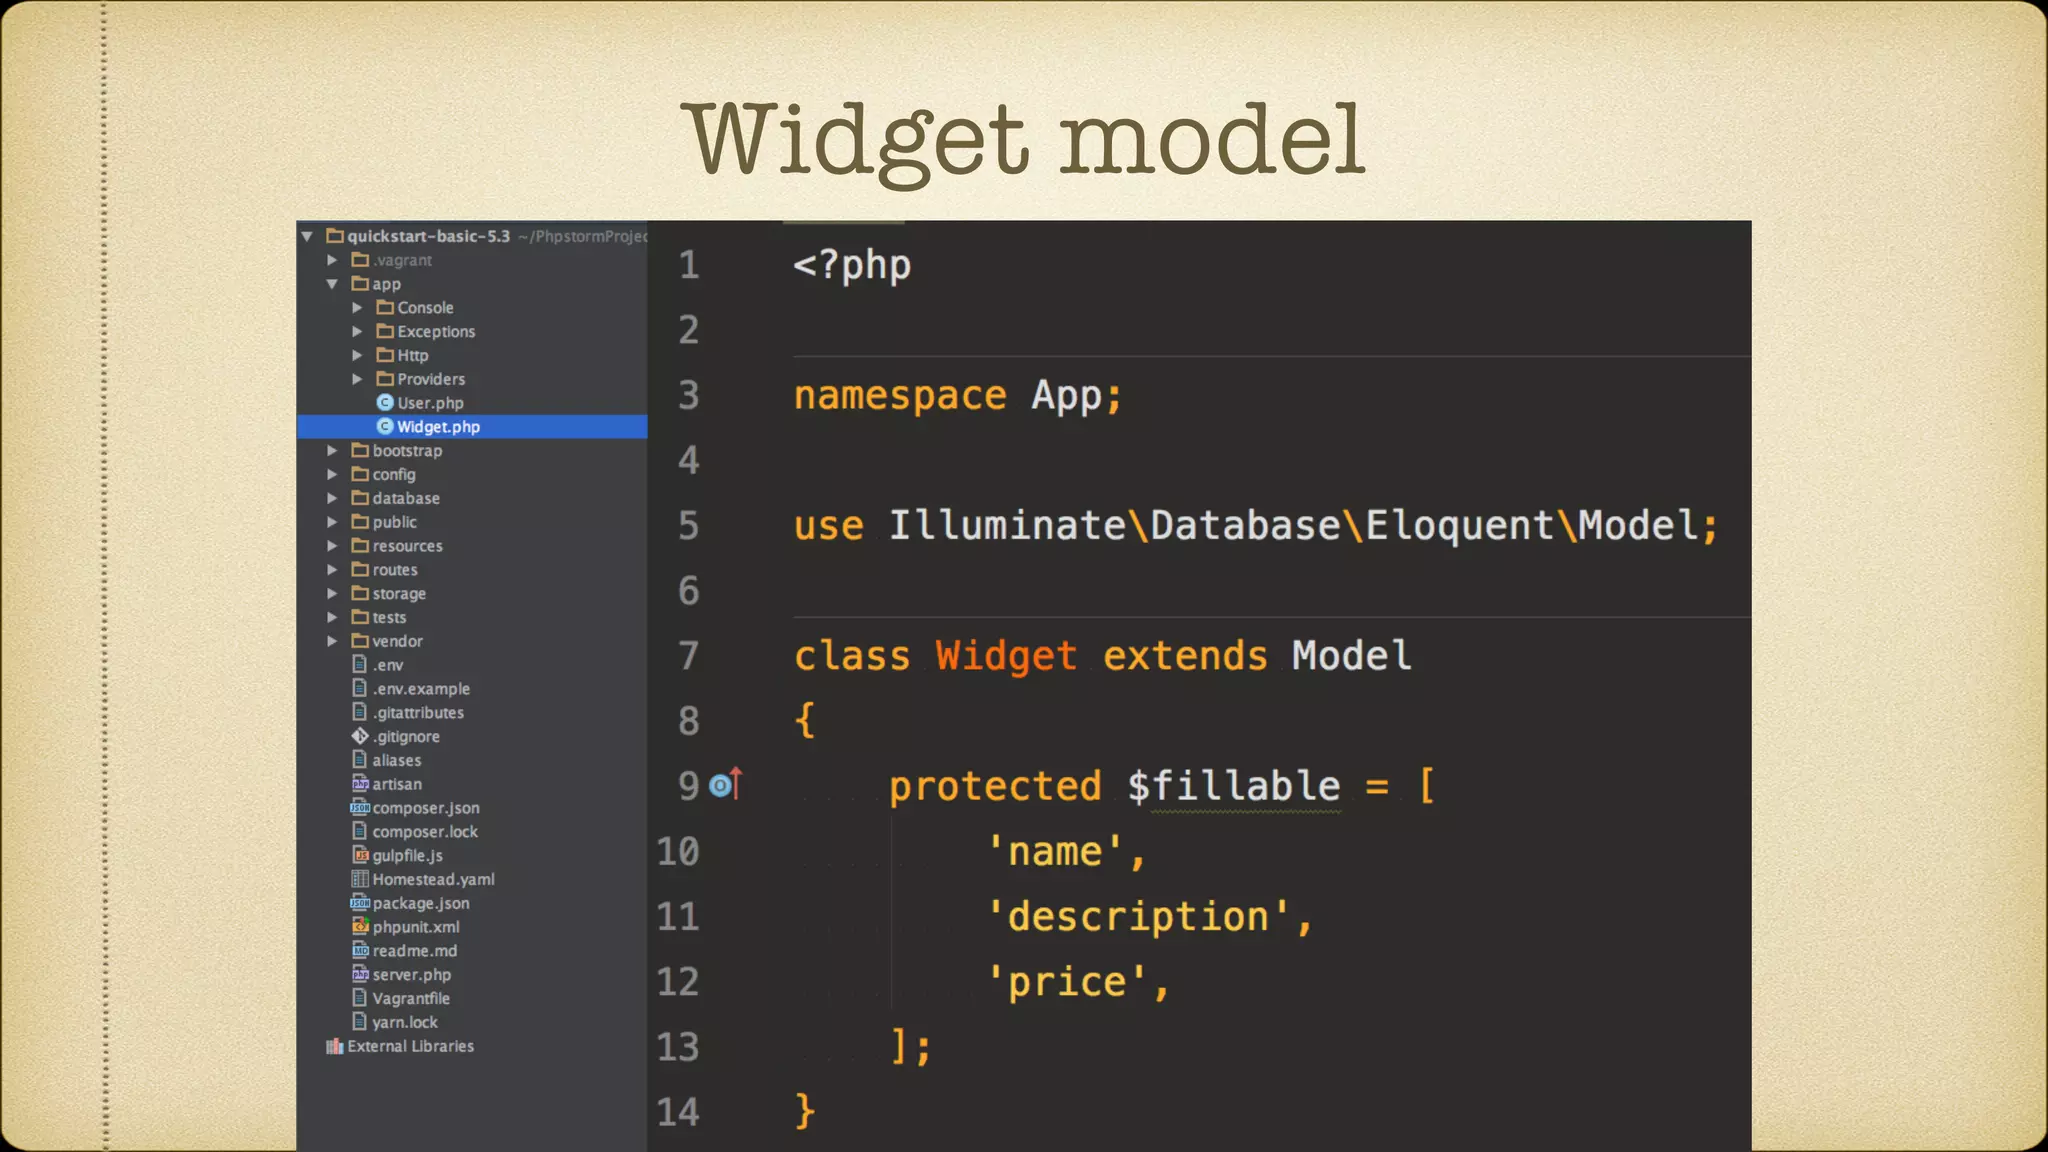The height and width of the screenshot is (1152, 2048).
Task: Click the project root folder icon
Action: click(x=335, y=237)
